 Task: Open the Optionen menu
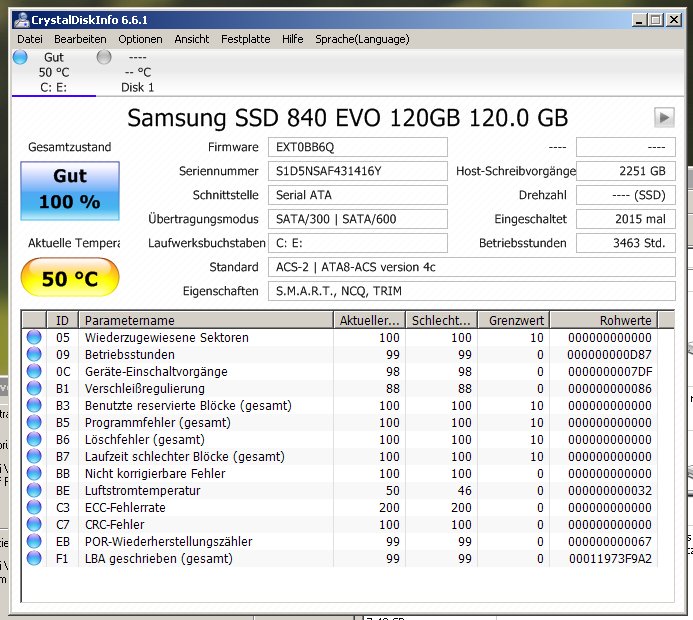point(140,39)
